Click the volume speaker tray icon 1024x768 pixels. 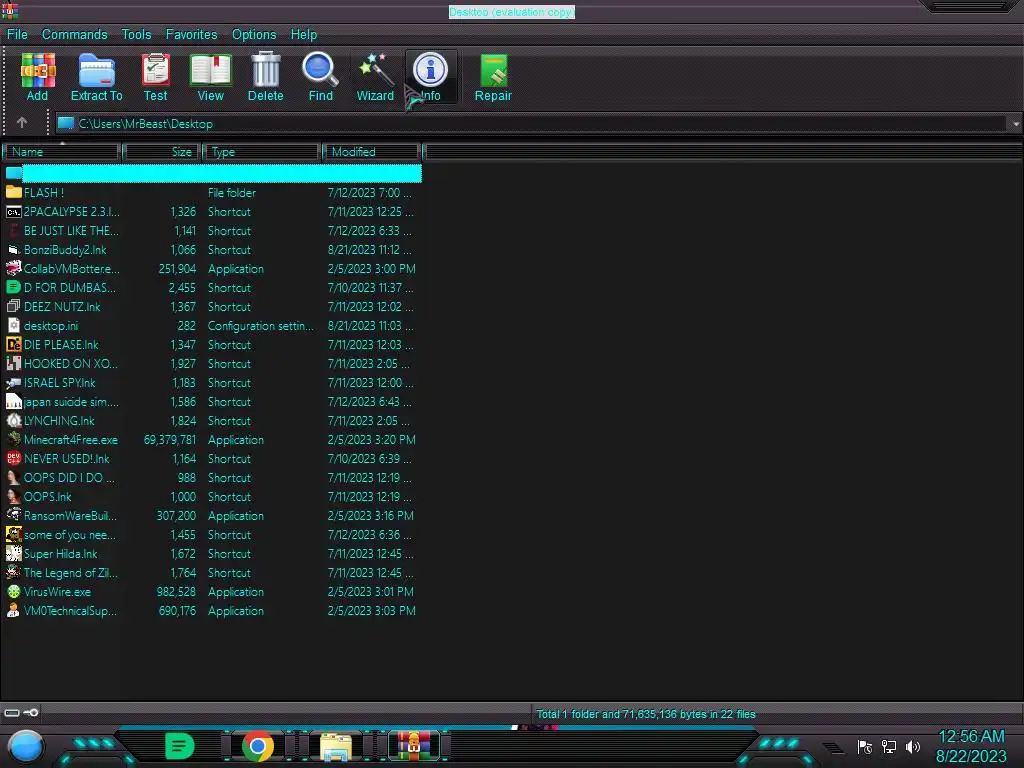click(913, 746)
